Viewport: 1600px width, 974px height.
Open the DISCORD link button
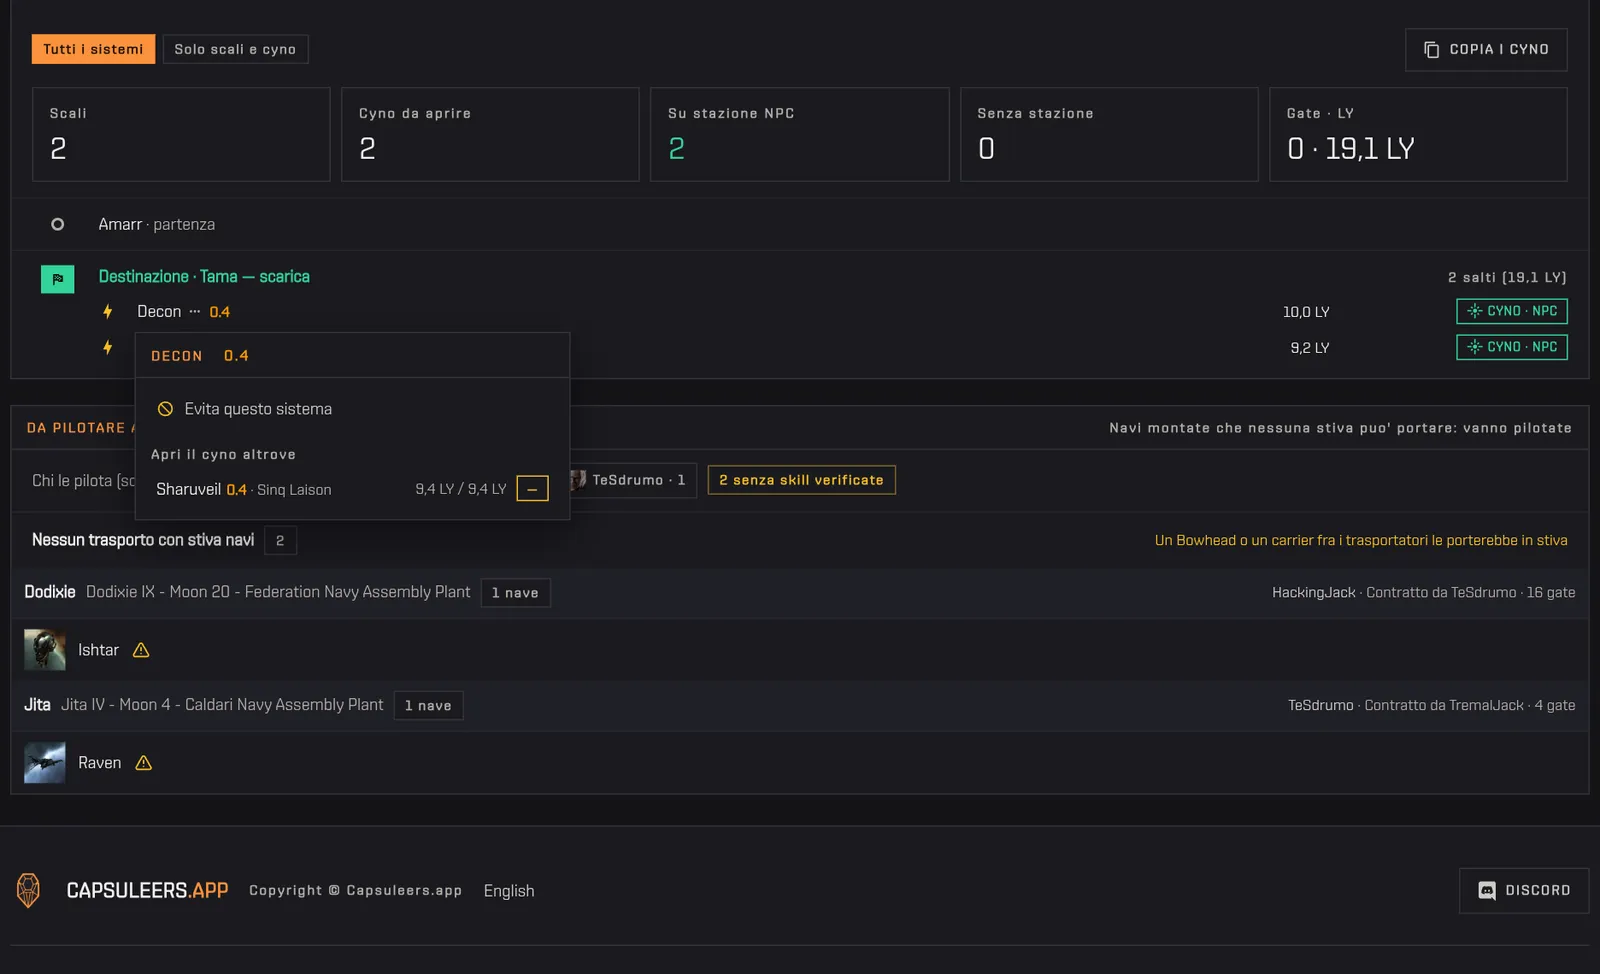[1524, 891]
